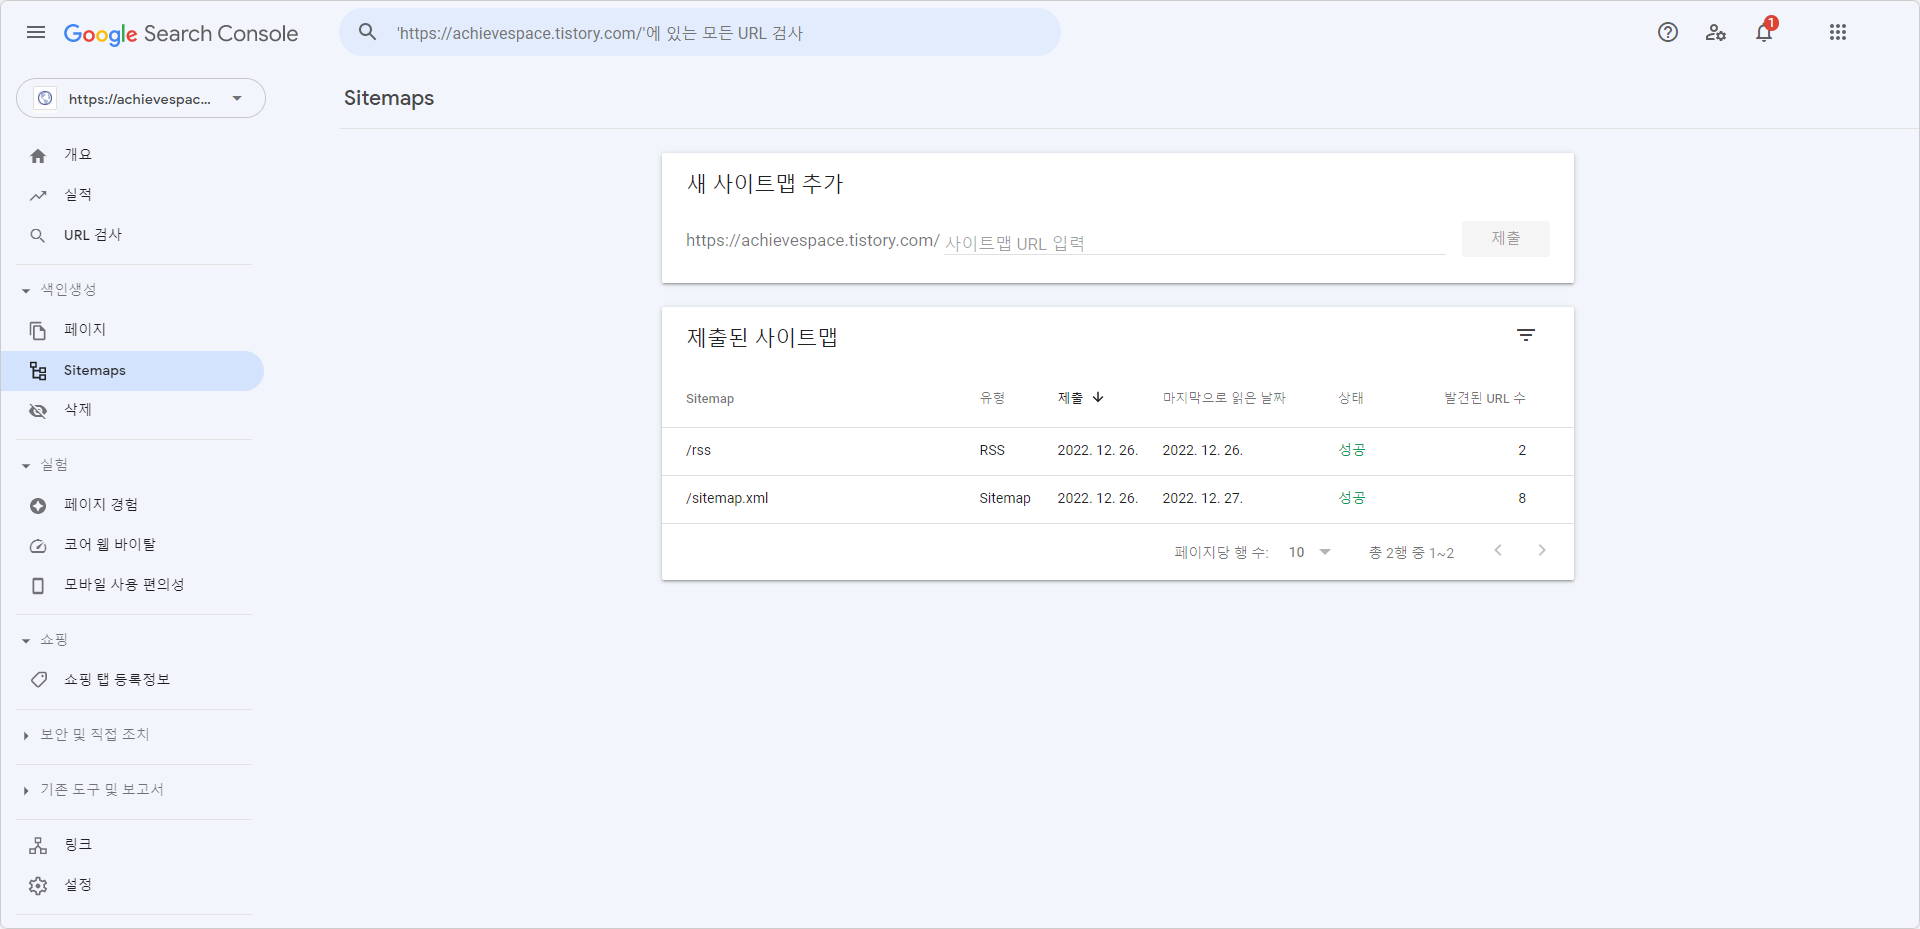
Task: Open the Google apps grid
Action: point(1838,32)
